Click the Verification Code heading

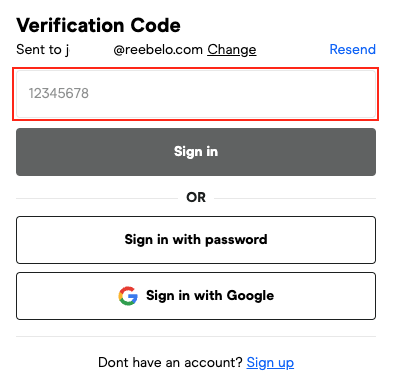point(99,25)
